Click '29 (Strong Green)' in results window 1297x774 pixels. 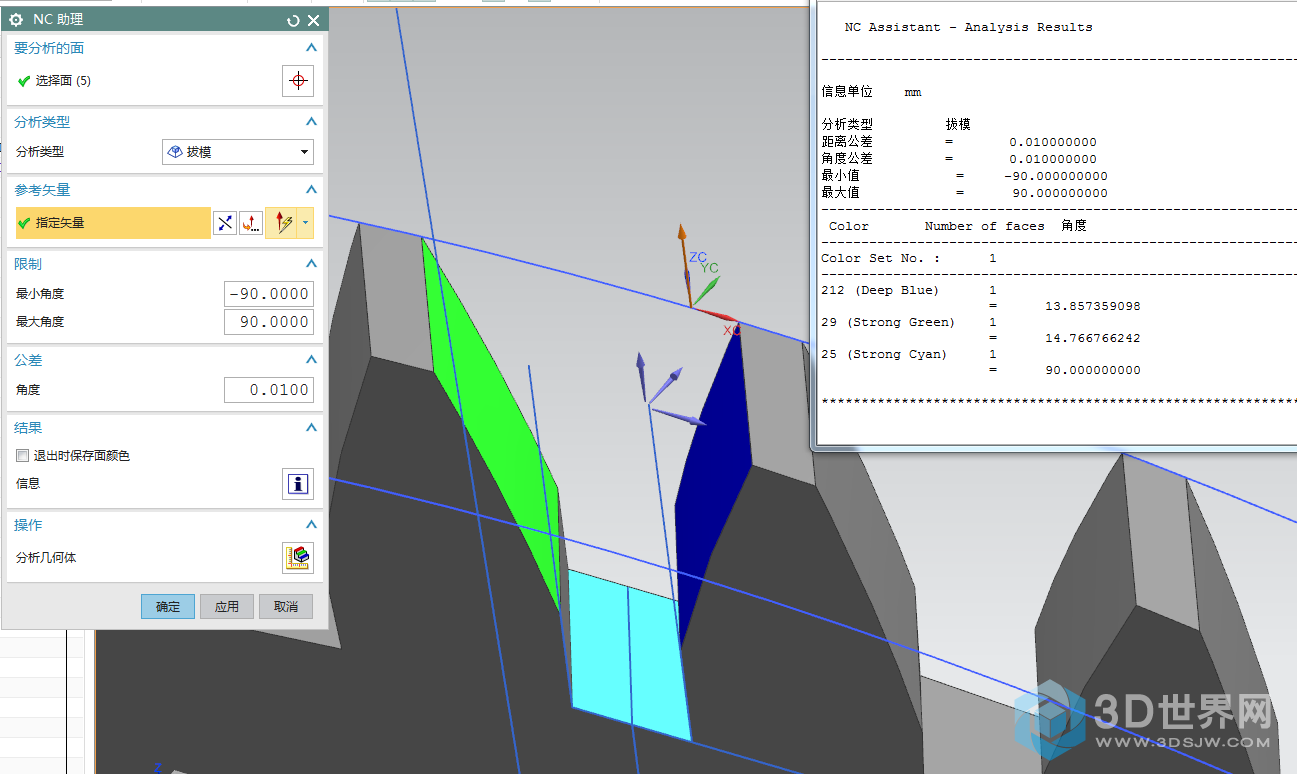pyautogui.click(x=888, y=322)
